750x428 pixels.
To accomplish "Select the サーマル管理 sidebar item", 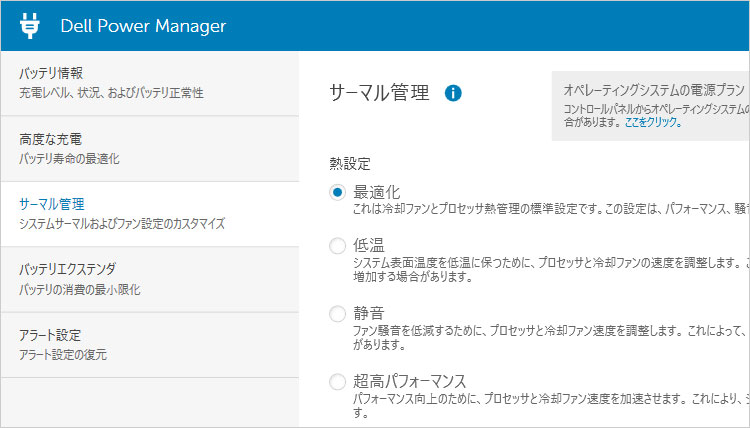I will [150, 214].
